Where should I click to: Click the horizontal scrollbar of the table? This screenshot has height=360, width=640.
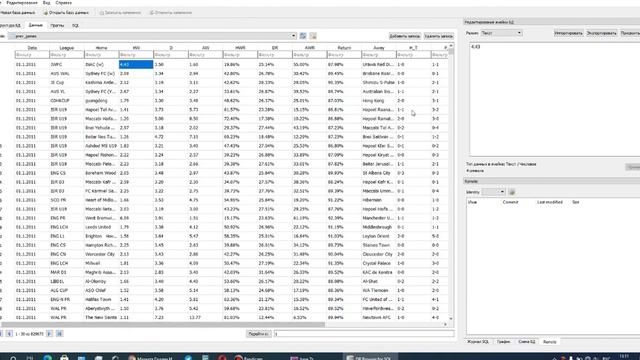163,324
